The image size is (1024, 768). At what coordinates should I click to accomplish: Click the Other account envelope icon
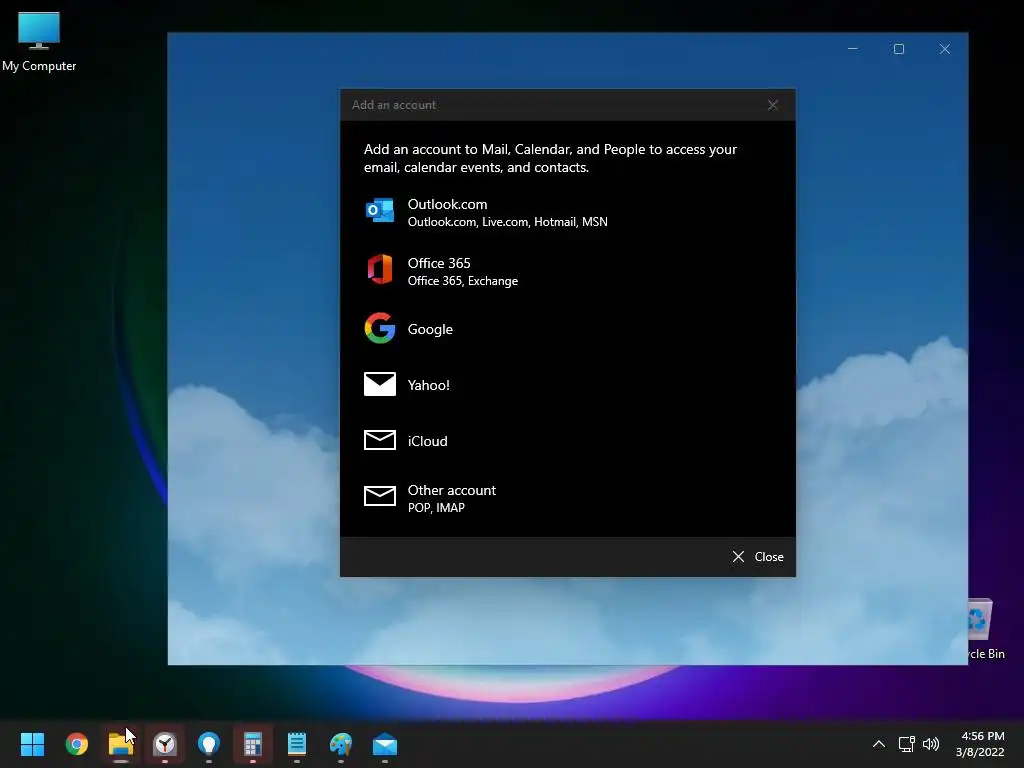tap(379, 496)
